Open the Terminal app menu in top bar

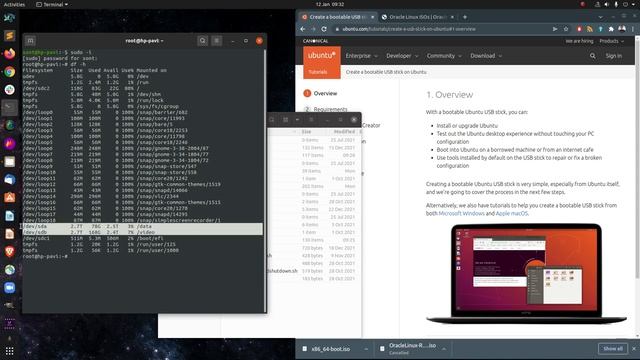pos(52,4)
